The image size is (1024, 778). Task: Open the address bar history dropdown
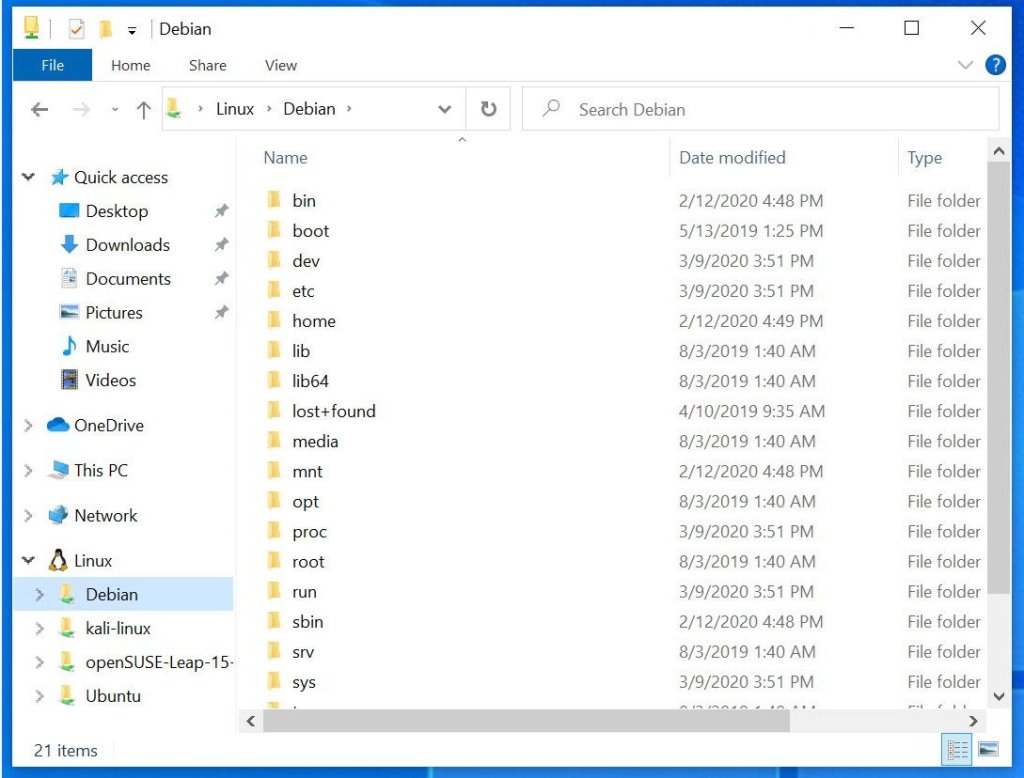[x=444, y=109]
